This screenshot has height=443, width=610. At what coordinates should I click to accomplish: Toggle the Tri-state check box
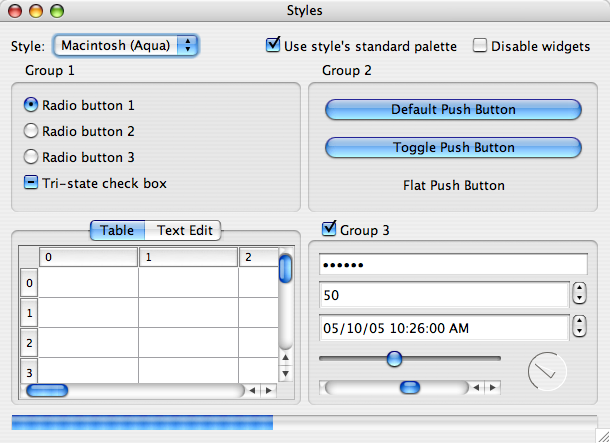(31, 183)
